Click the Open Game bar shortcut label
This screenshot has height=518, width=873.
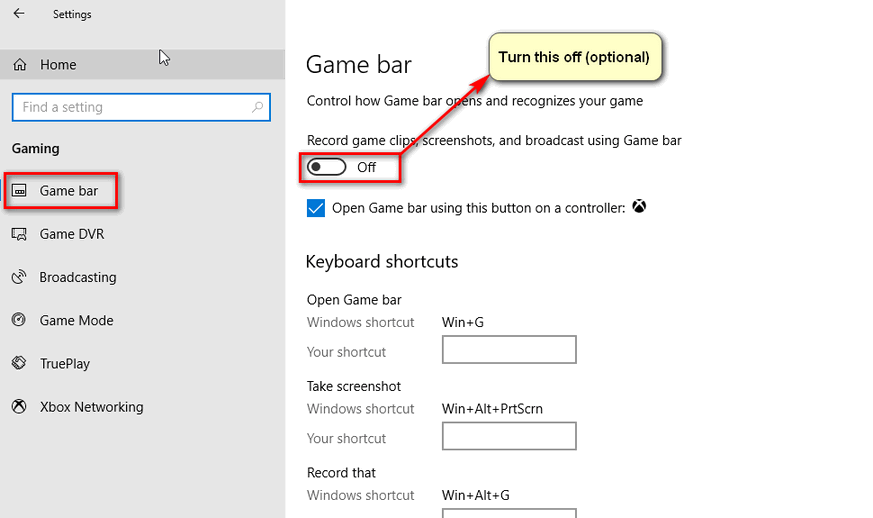354,300
